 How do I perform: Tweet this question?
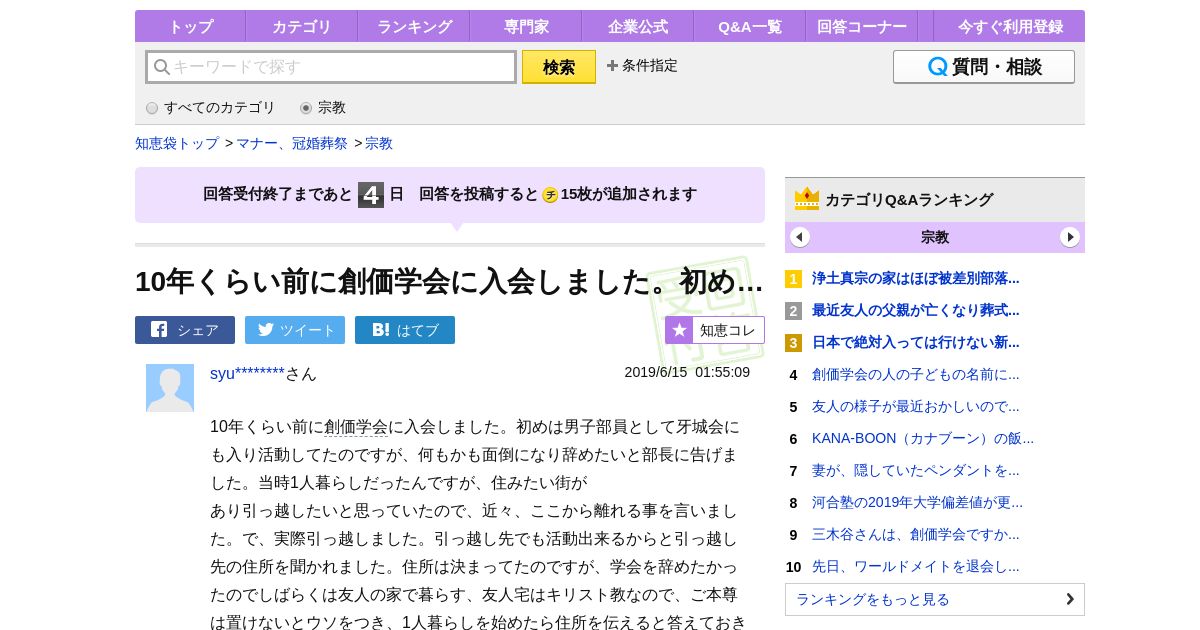tap(295, 330)
